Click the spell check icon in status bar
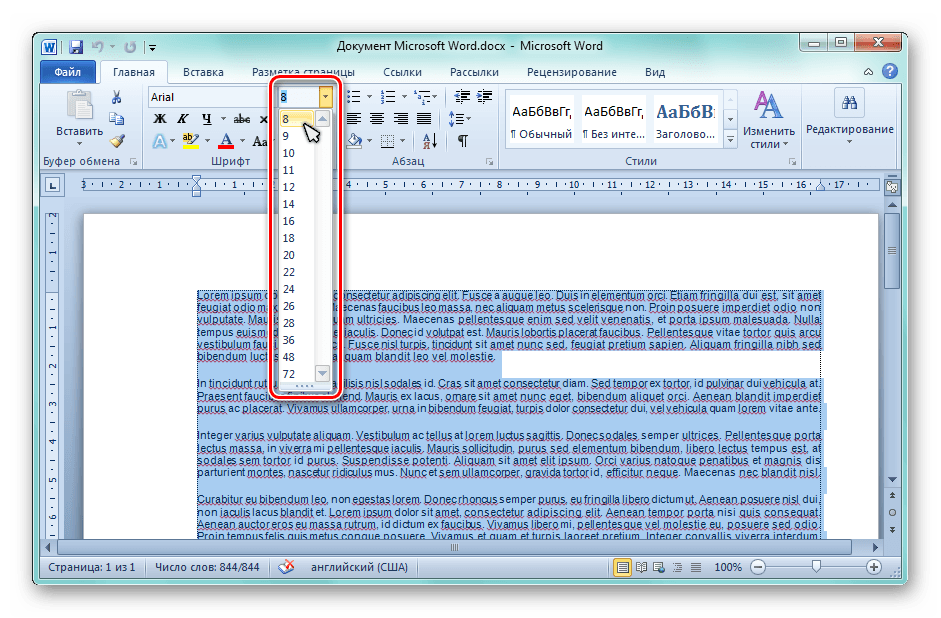This screenshot has width=941, height=618. pos(287,567)
